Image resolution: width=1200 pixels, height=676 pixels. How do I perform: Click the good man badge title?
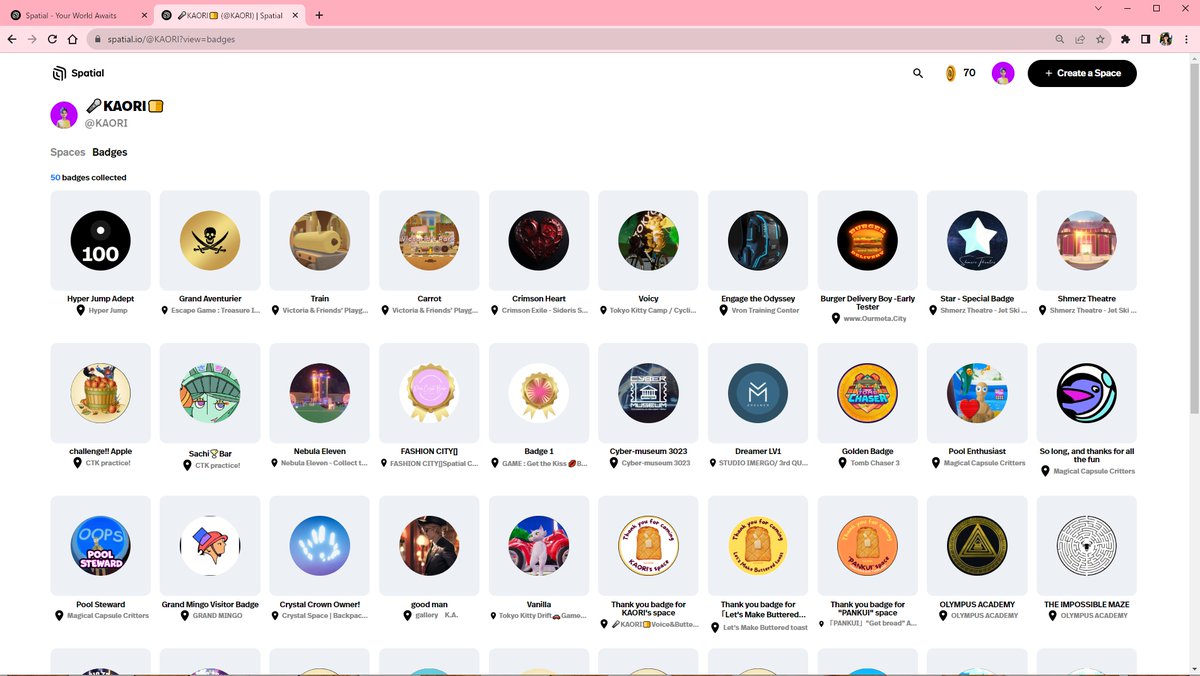tap(429, 604)
